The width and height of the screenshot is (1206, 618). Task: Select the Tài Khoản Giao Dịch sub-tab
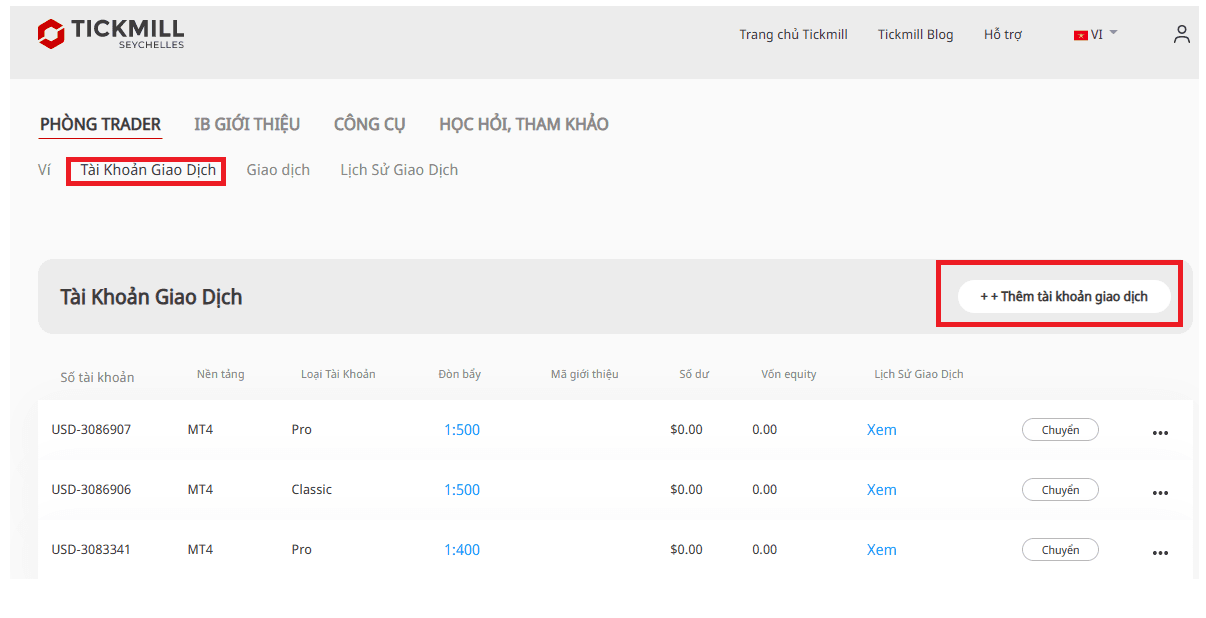(148, 170)
